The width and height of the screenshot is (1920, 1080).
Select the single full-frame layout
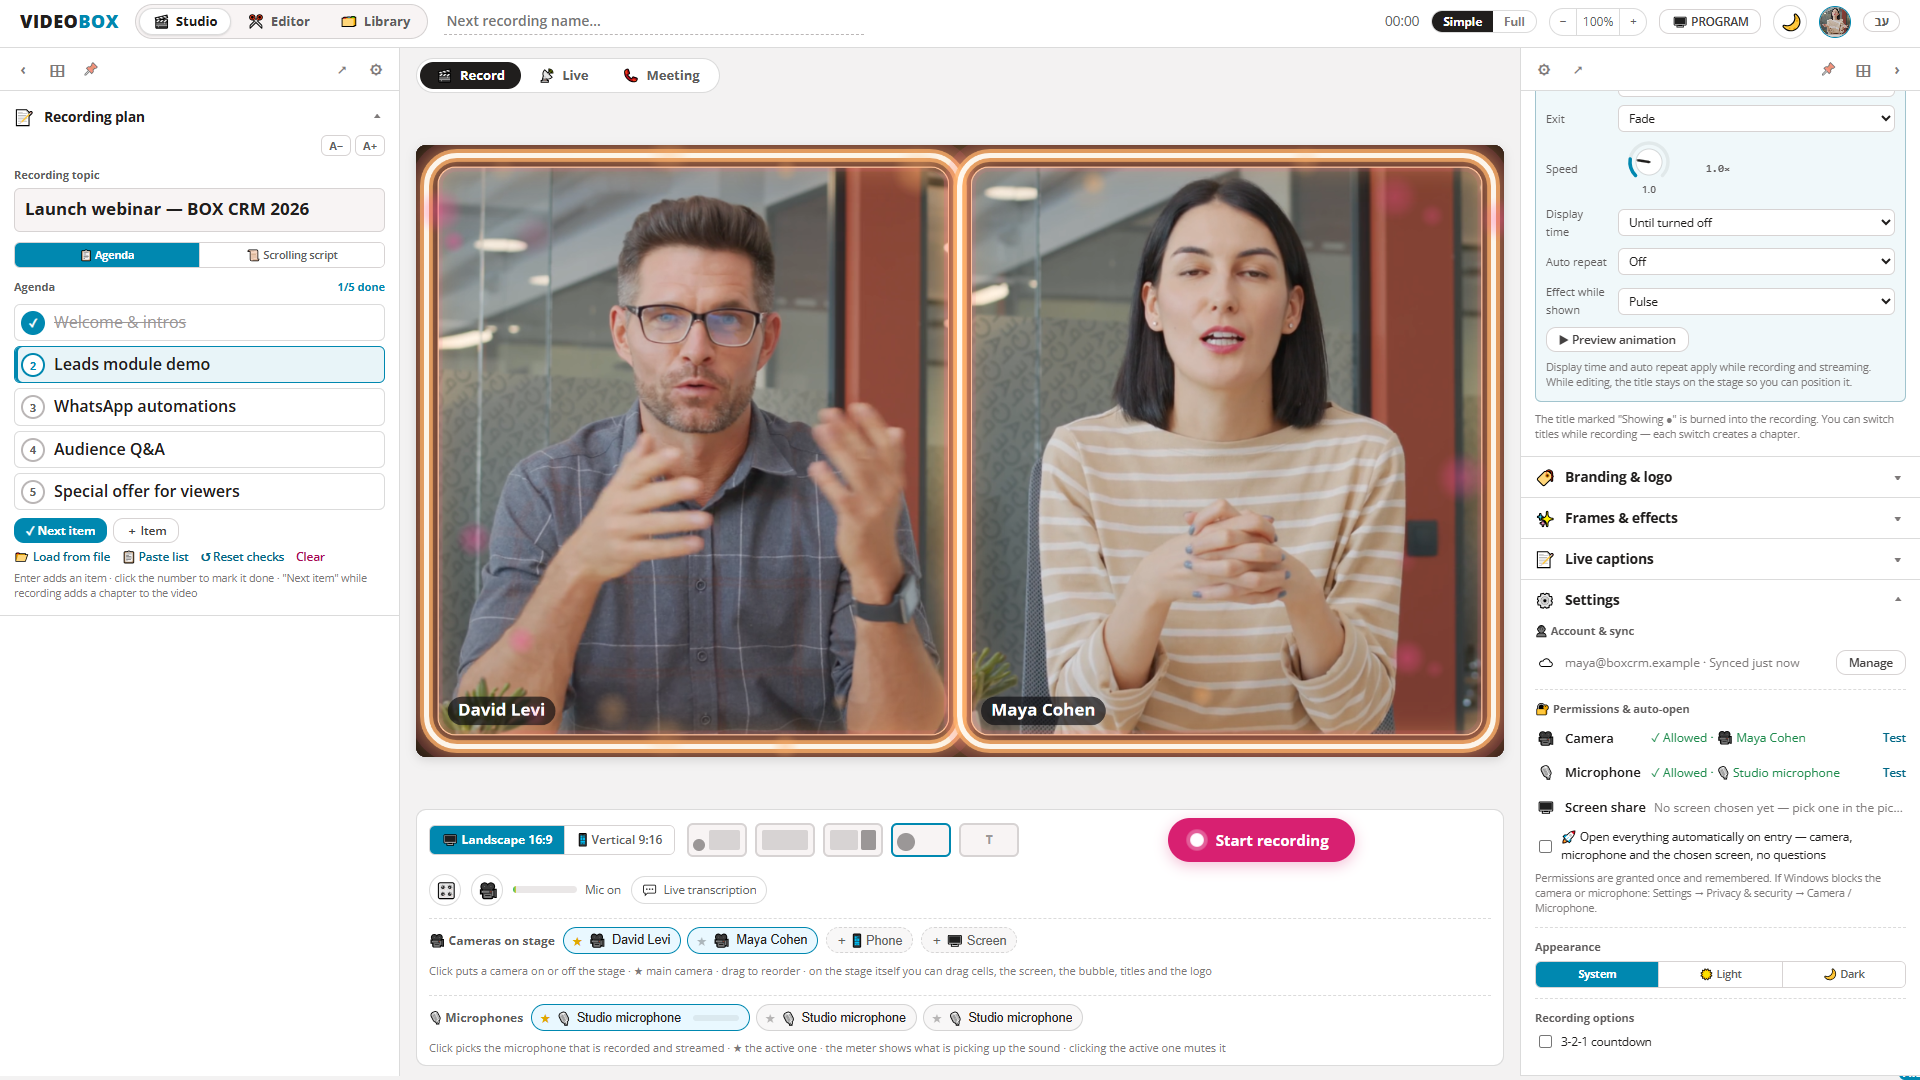(785, 840)
